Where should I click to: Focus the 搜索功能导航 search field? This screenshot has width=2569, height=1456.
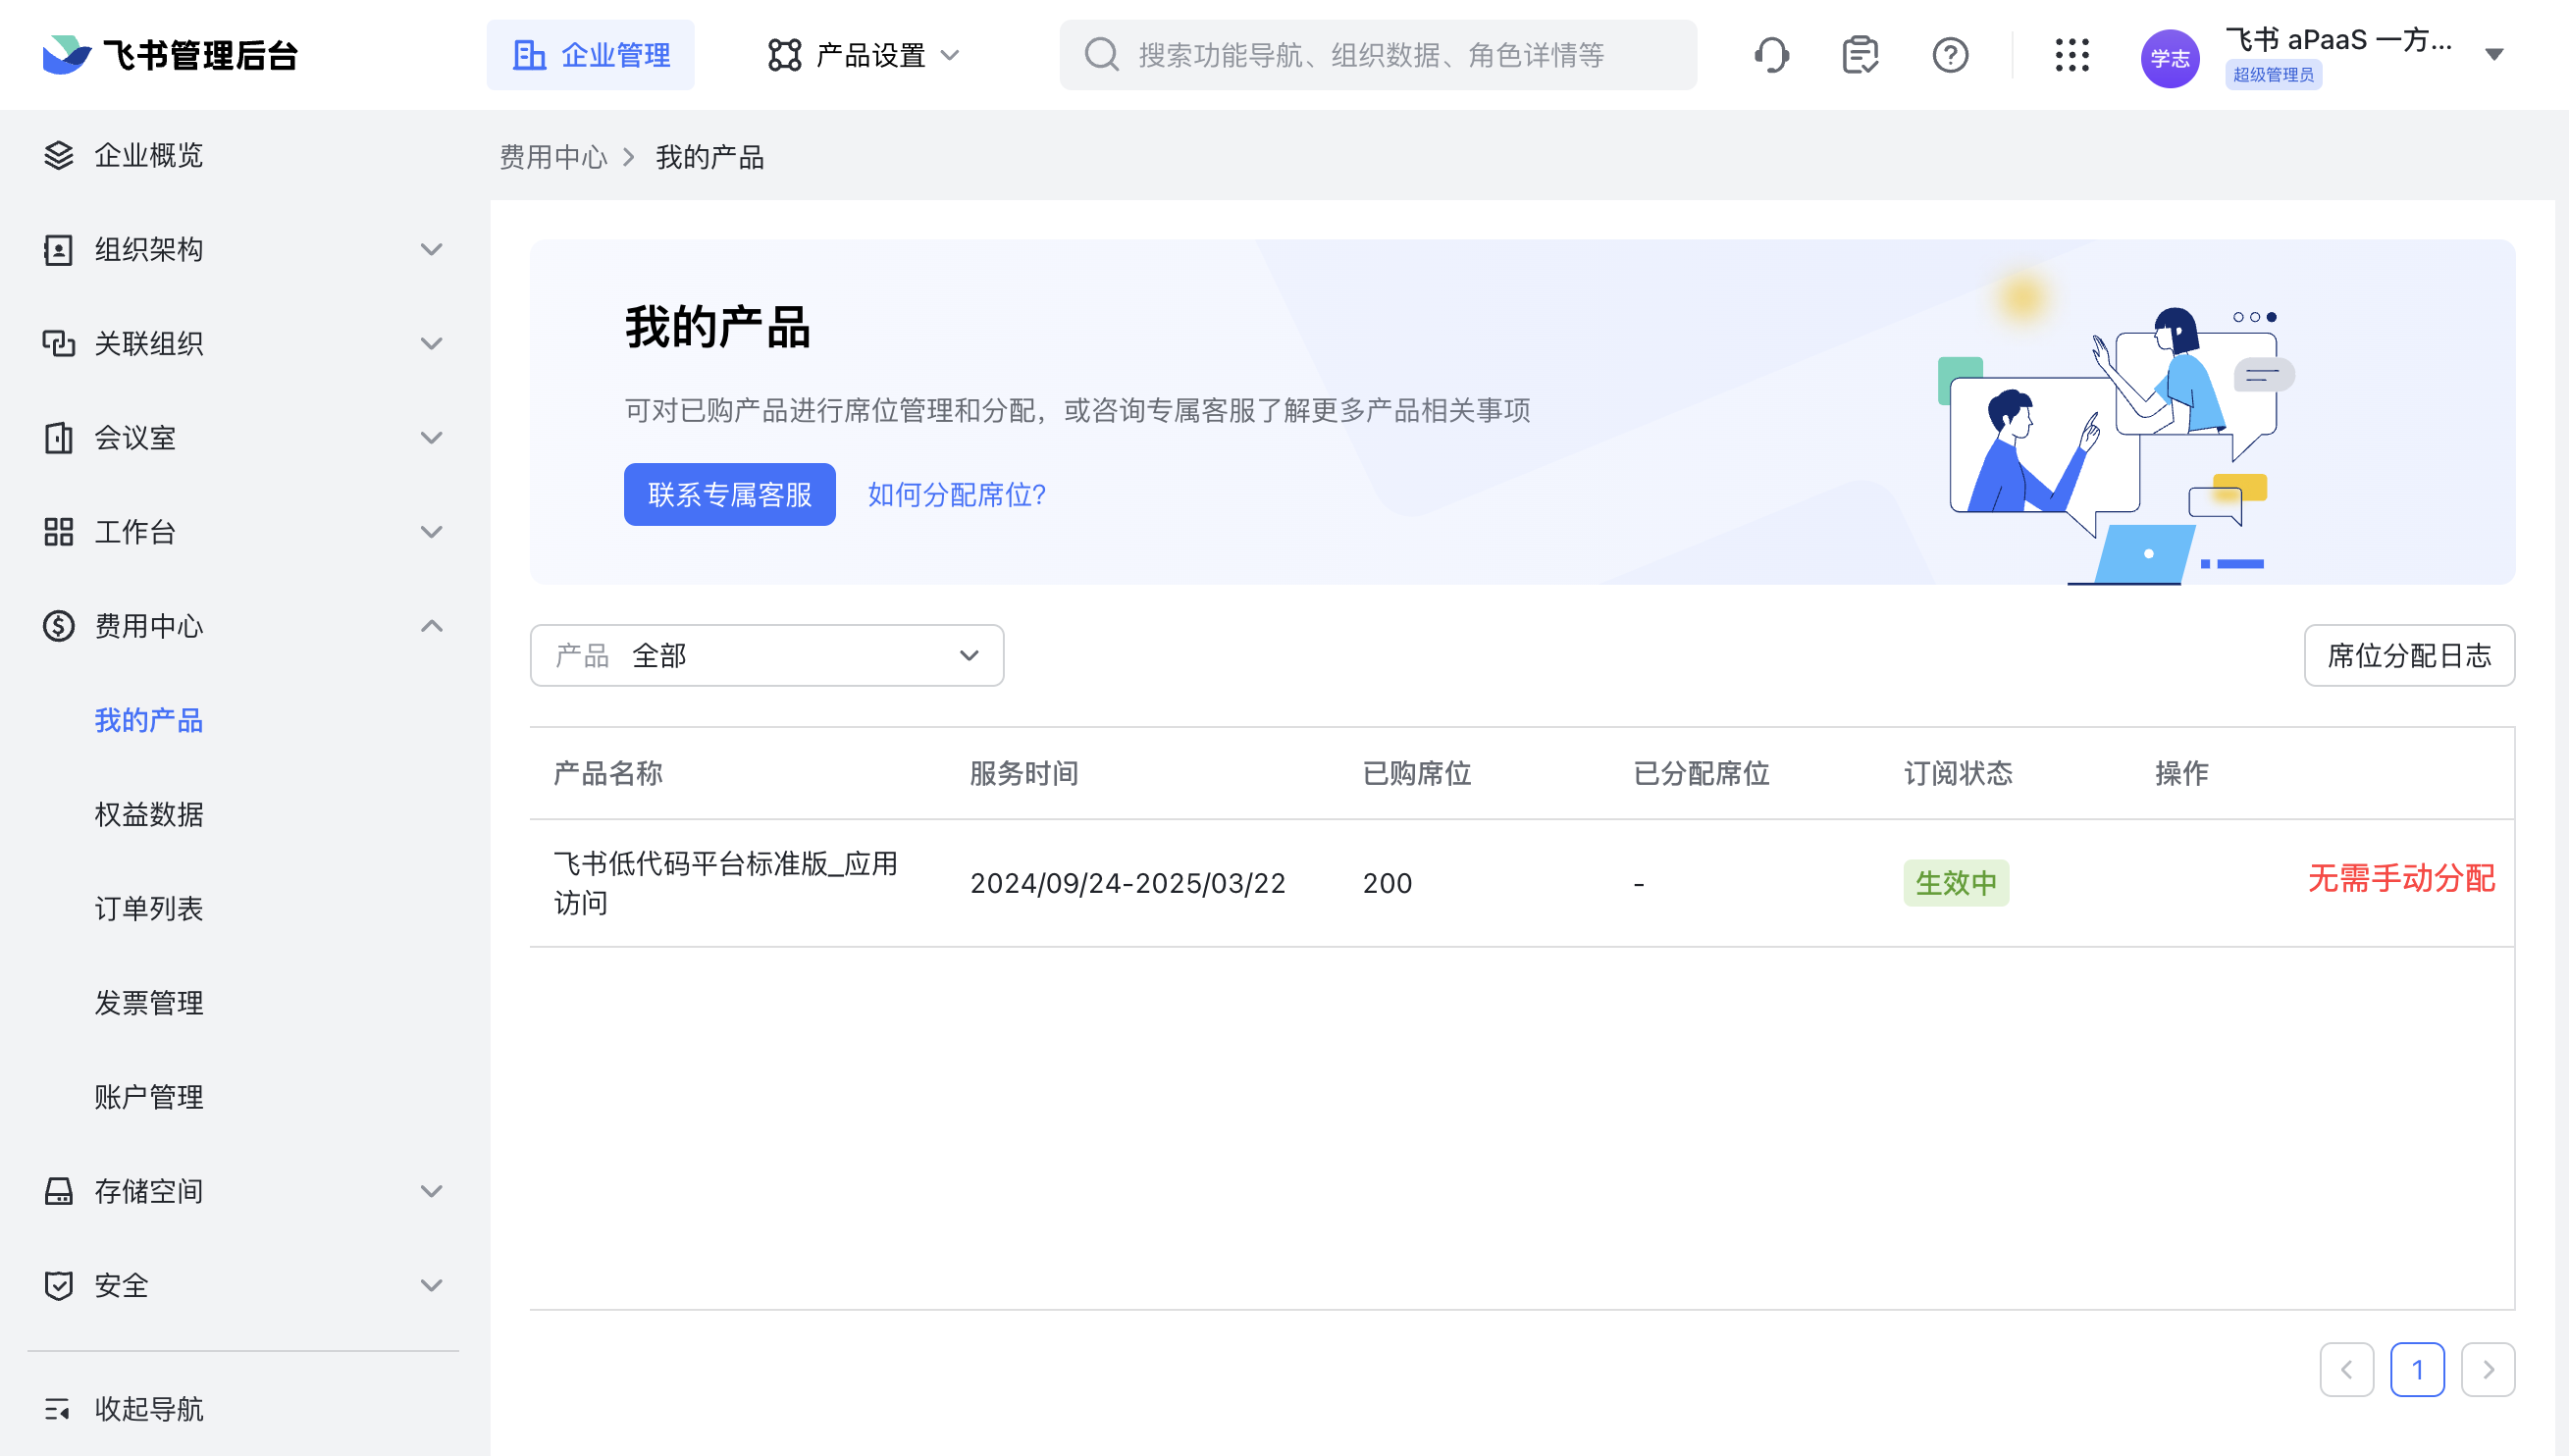pyautogui.click(x=1378, y=55)
